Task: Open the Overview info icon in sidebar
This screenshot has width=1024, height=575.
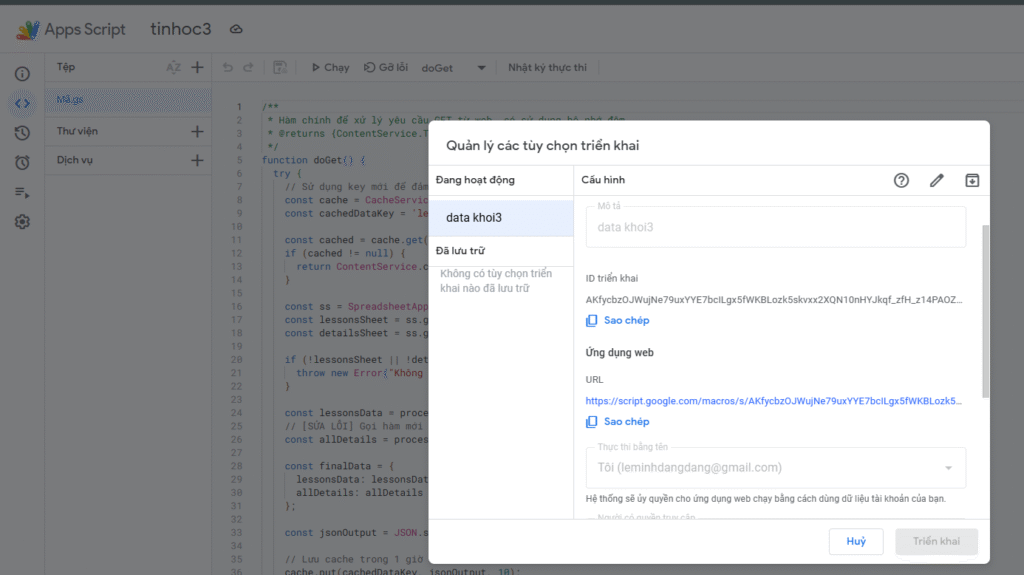Action: click(x=22, y=74)
